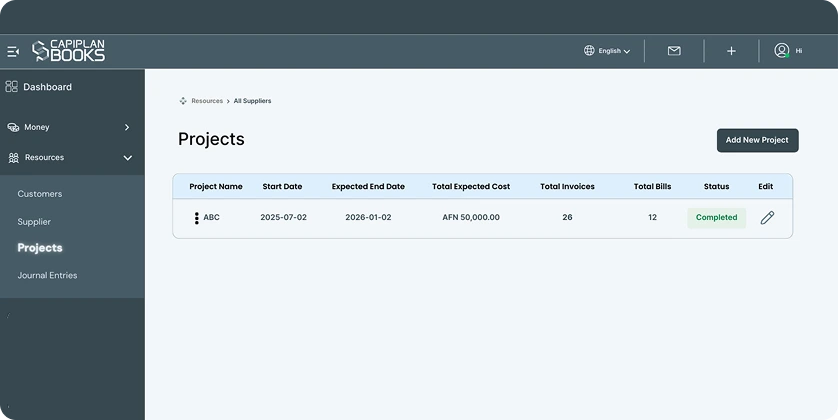Image resolution: width=838 pixels, height=420 pixels.
Task: Click the Resources breadcrumb link
Action: coord(207,100)
